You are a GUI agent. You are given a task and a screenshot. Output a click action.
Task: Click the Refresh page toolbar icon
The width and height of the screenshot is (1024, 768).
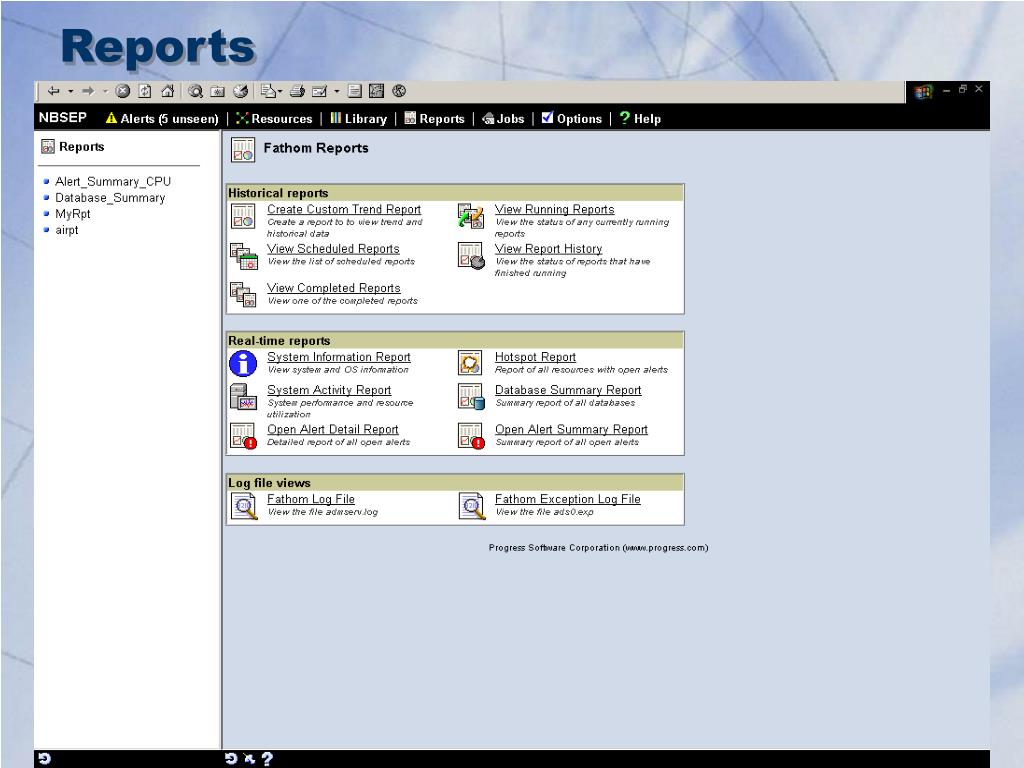pos(145,91)
